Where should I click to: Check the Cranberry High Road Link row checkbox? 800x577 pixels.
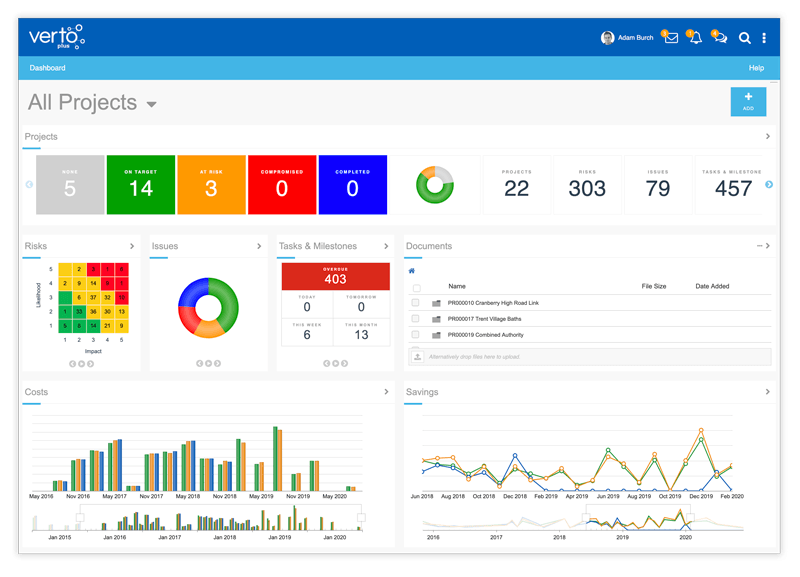pos(415,303)
